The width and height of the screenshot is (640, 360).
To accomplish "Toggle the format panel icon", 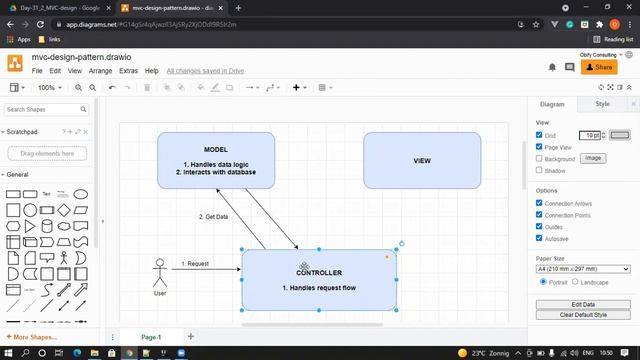I will pos(620,87).
